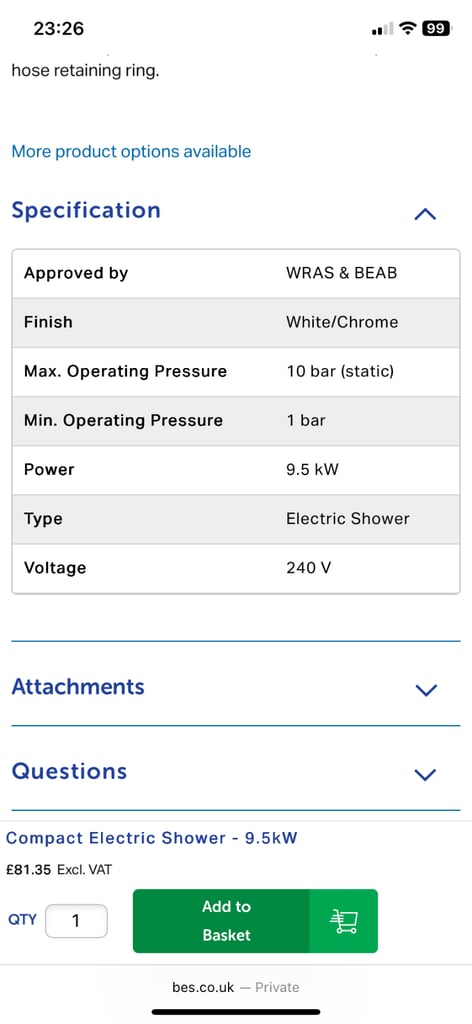Image resolution: width=472 pixels, height=1024 pixels.
Task: Tap the 23:26 clock in status bar
Action: 58,29
